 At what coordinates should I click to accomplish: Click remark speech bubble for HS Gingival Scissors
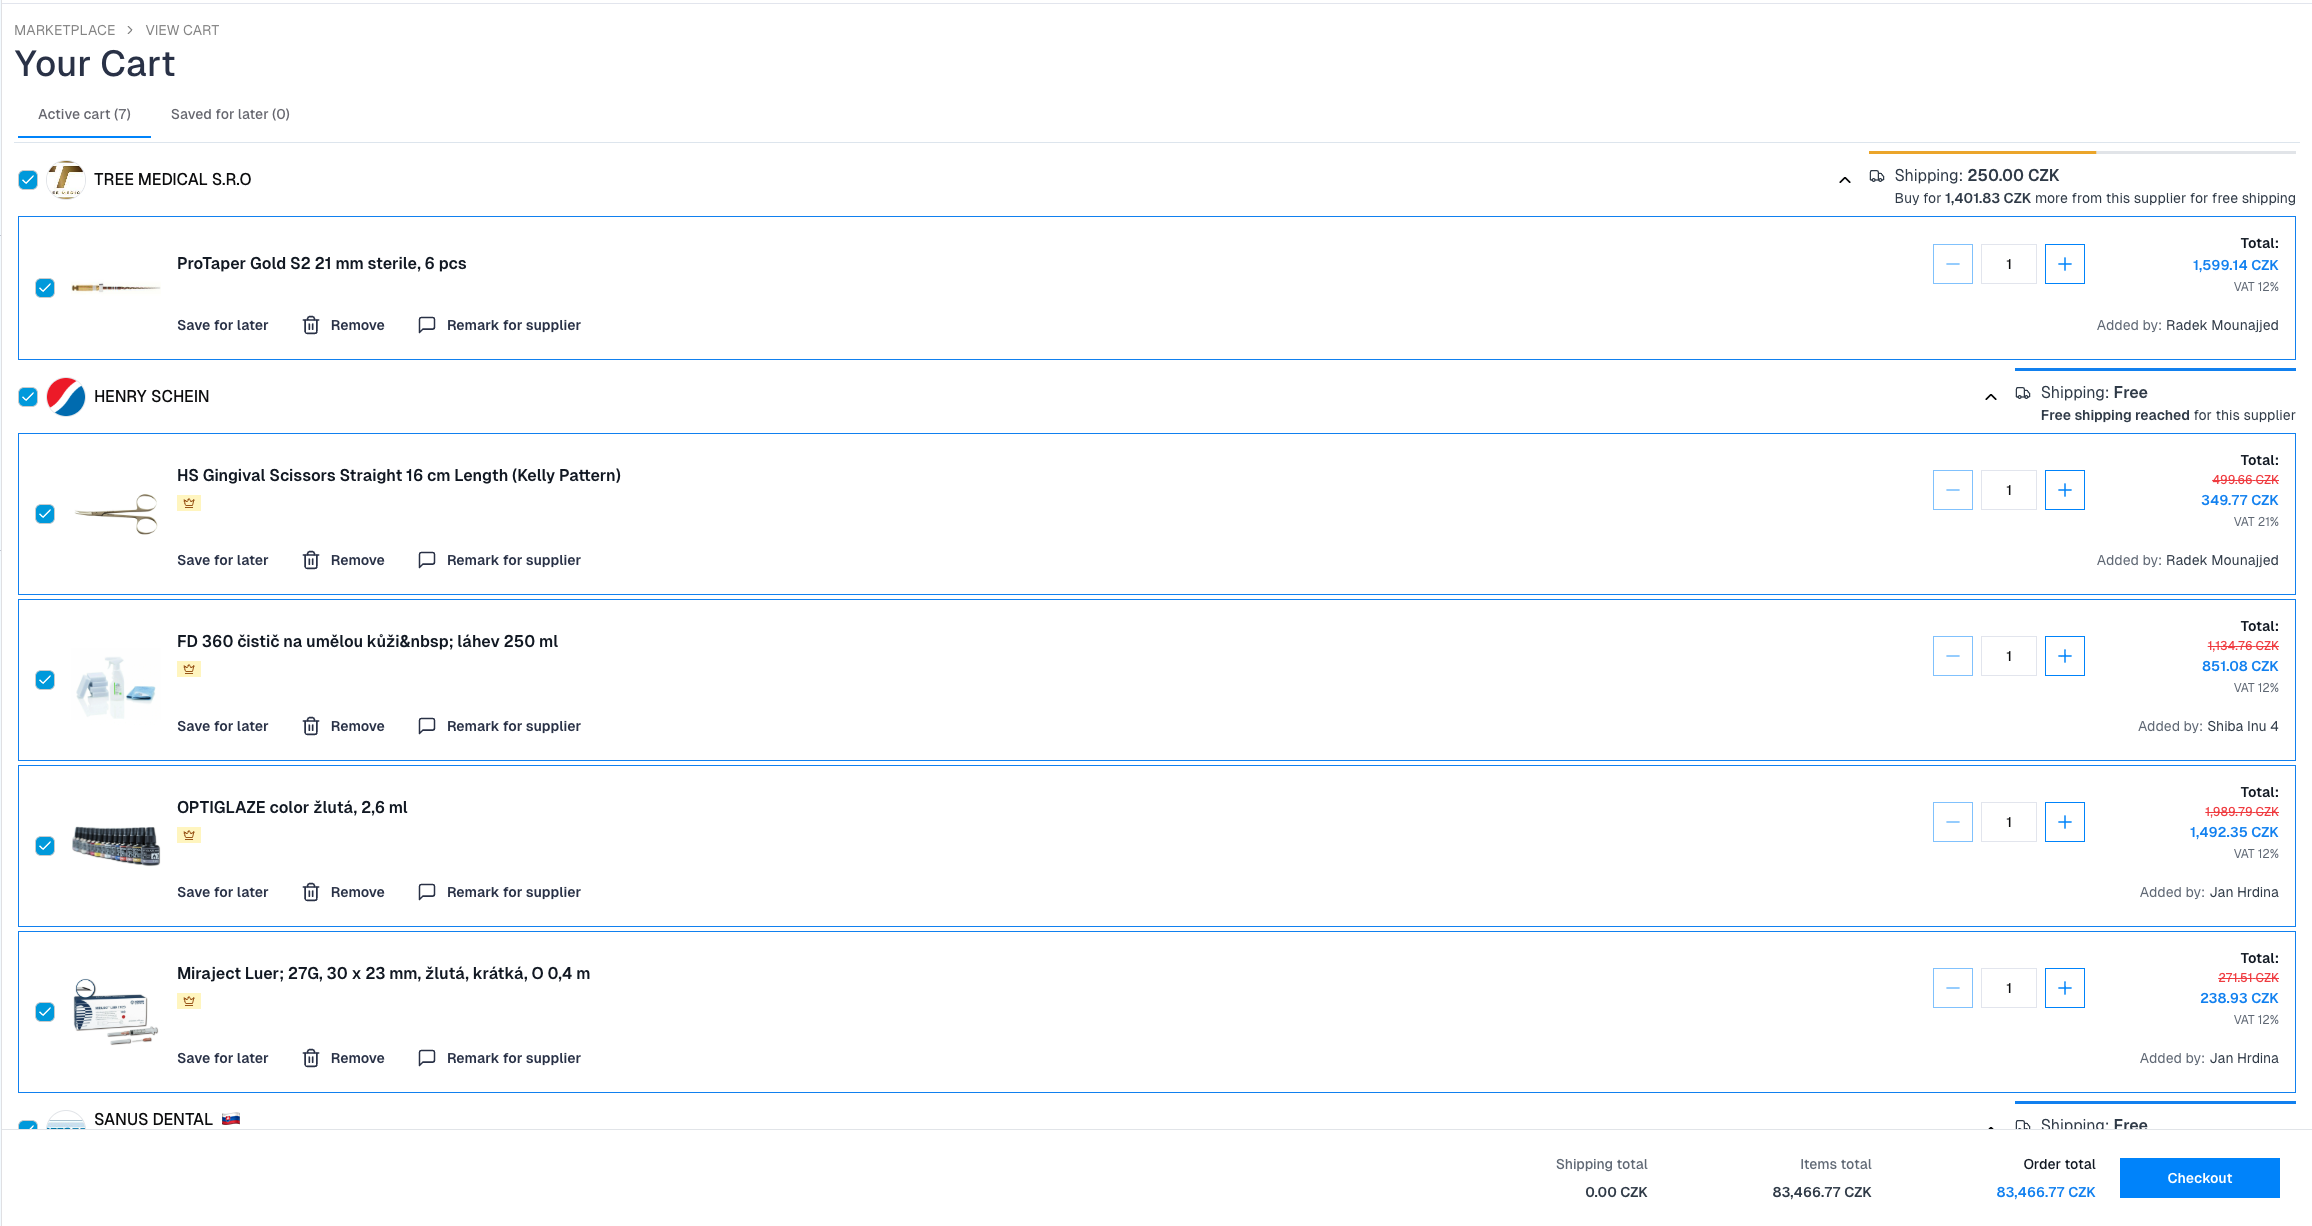click(427, 560)
